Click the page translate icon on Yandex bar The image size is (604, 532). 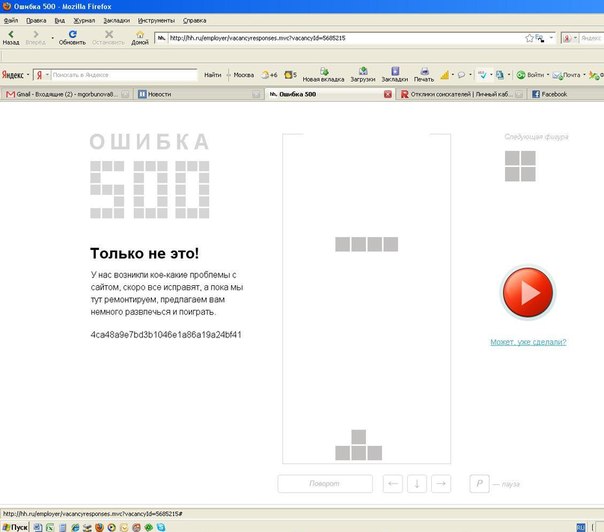[x=500, y=75]
